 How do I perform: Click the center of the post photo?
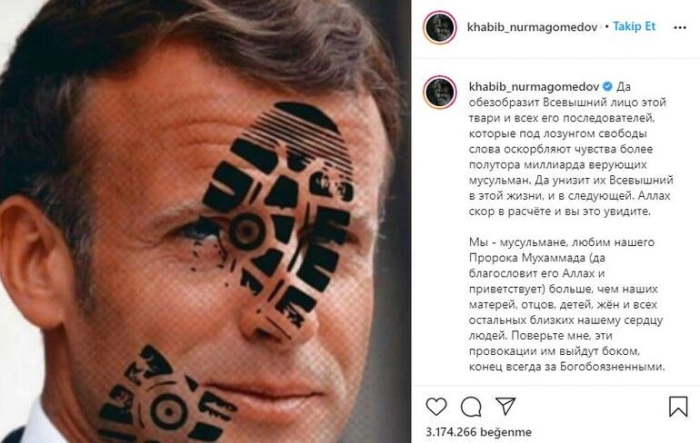point(205,222)
